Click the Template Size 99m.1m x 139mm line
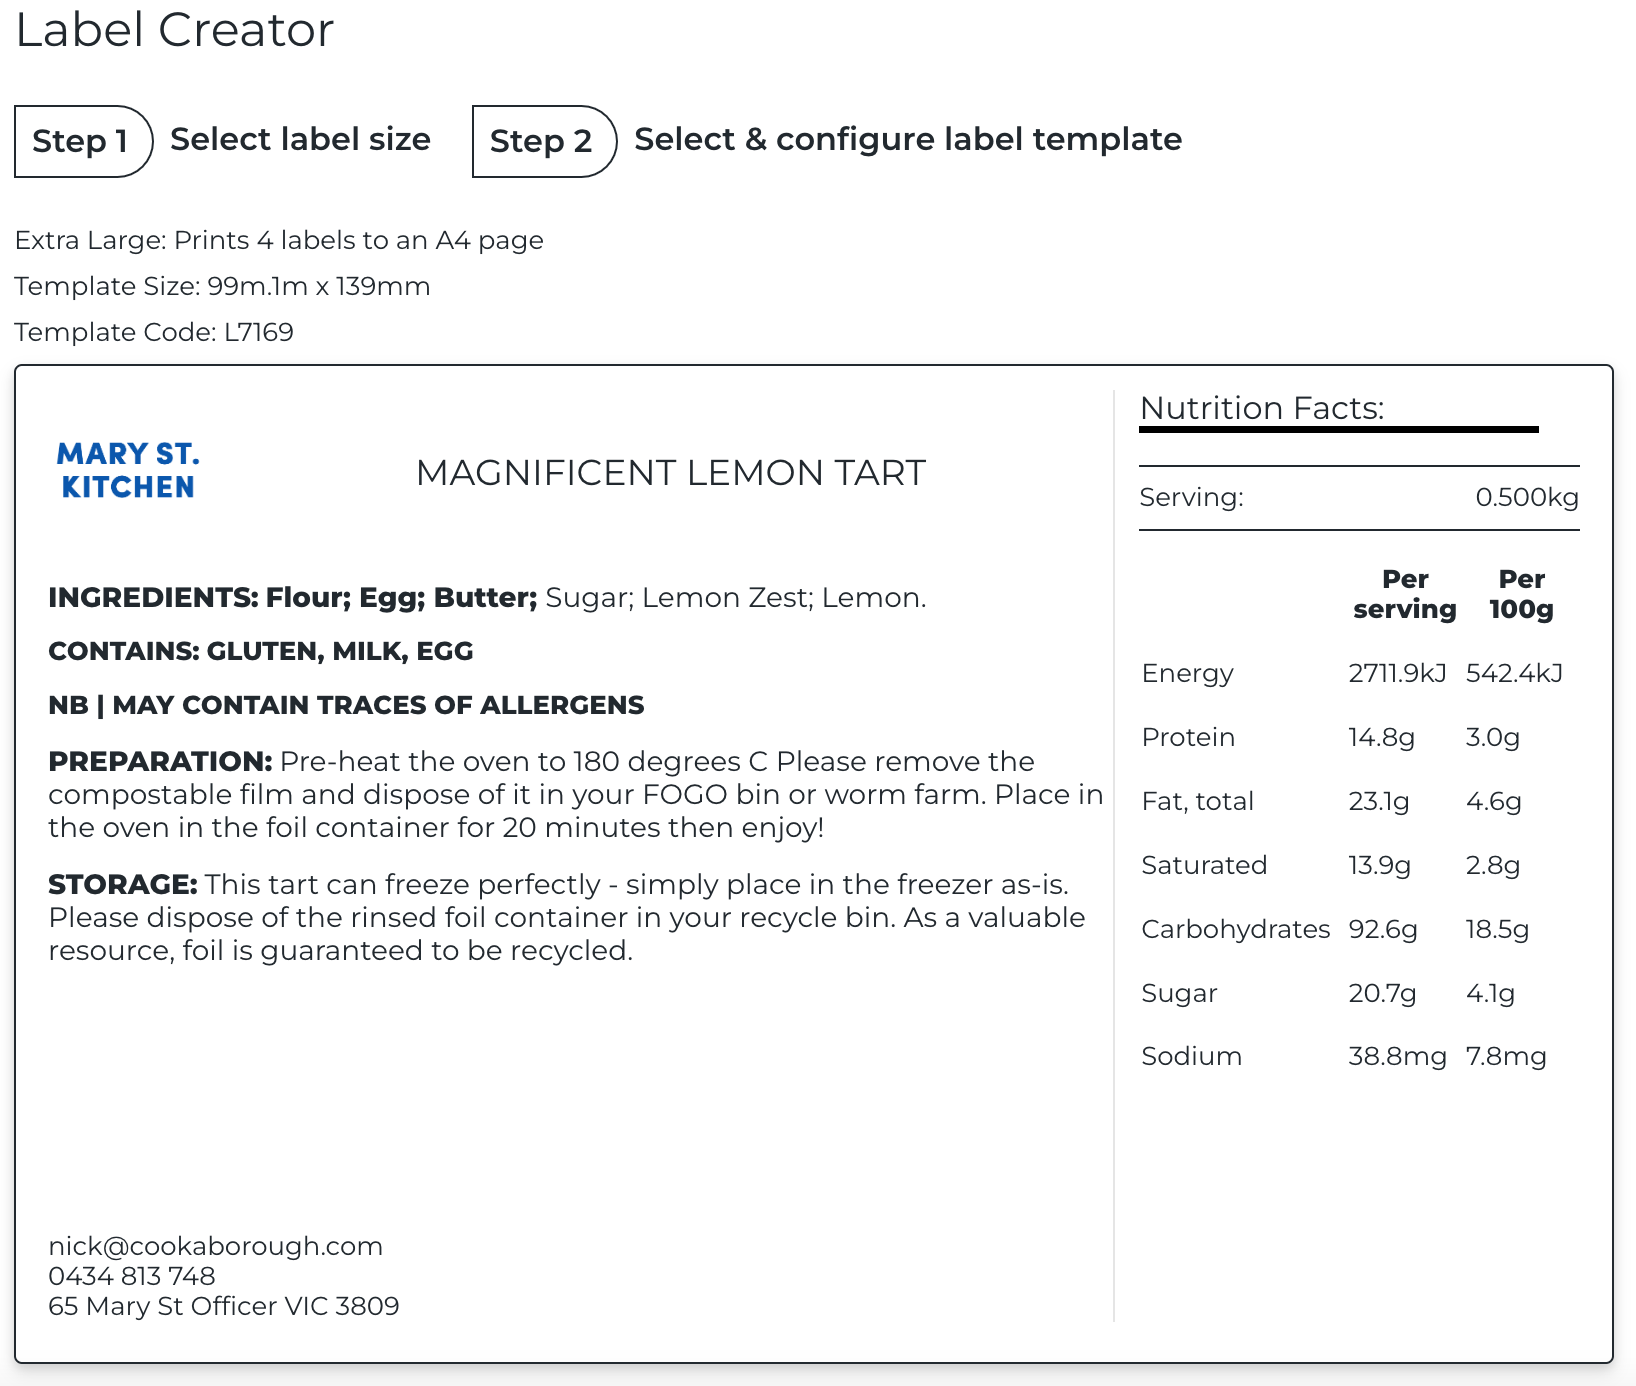The height and width of the screenshot is (1386, 1636). (222, 286)
